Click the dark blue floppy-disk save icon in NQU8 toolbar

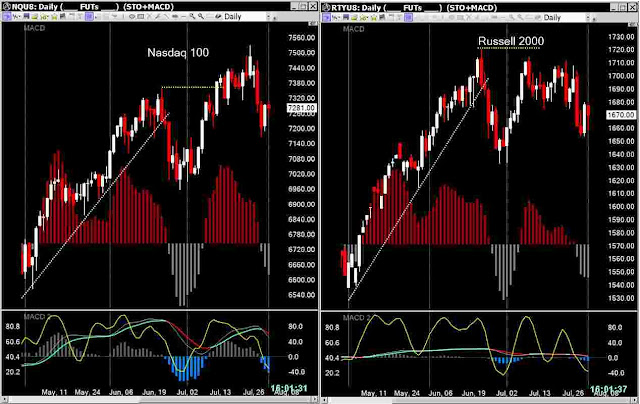pos(26,16)
